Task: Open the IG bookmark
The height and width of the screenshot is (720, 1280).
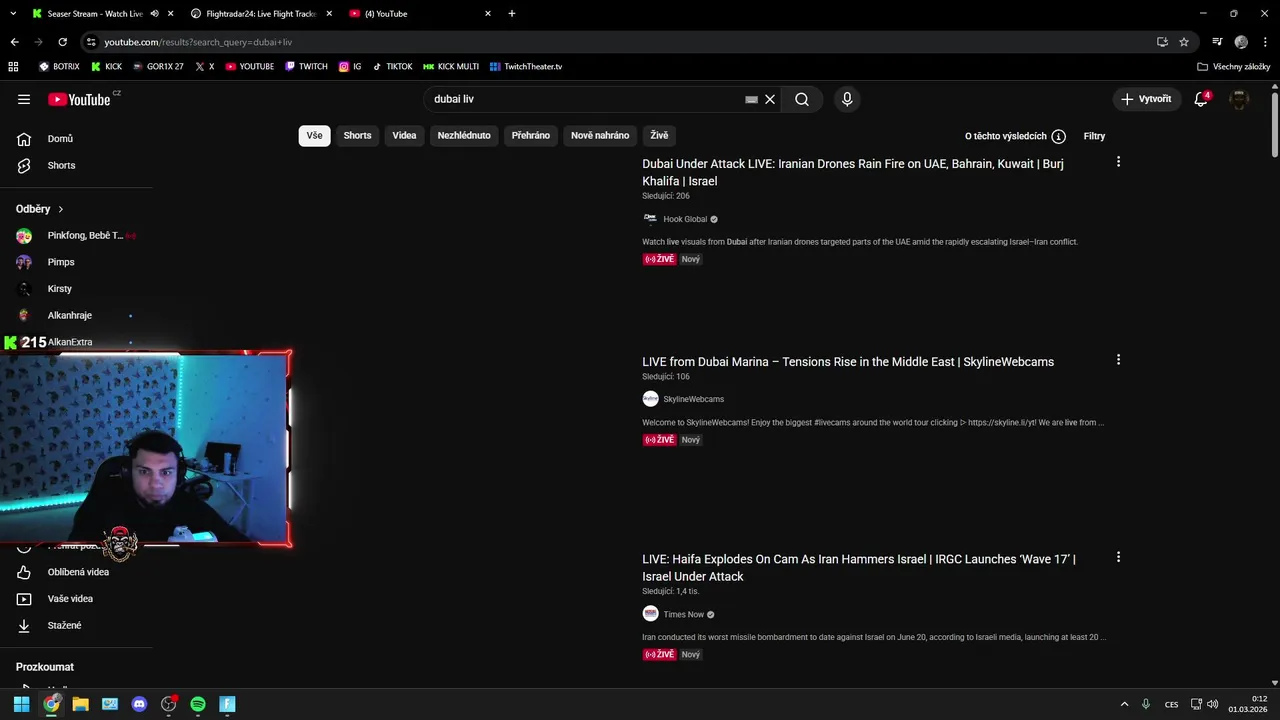Action: click(x=350, y=66)
